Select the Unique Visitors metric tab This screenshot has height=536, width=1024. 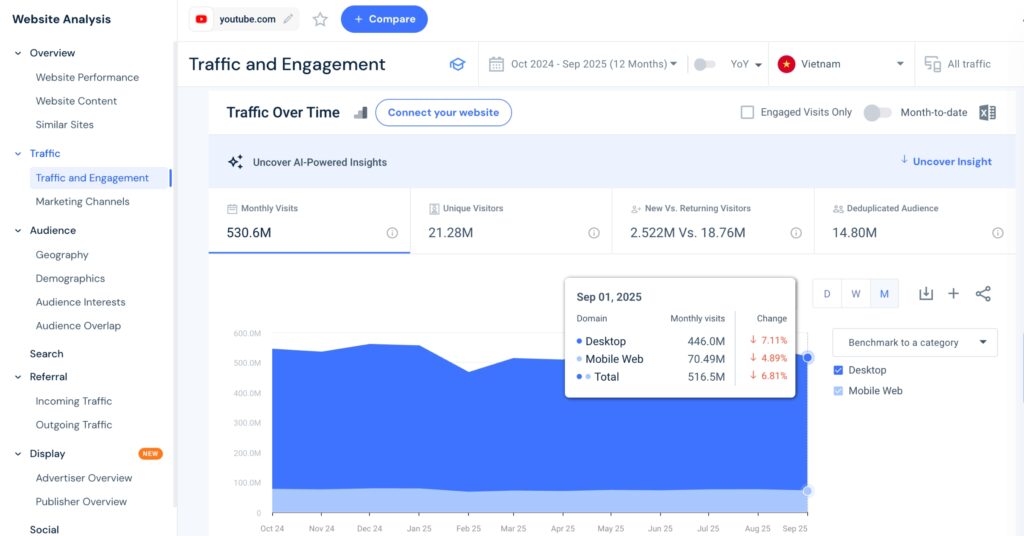(x=510, y=222)
